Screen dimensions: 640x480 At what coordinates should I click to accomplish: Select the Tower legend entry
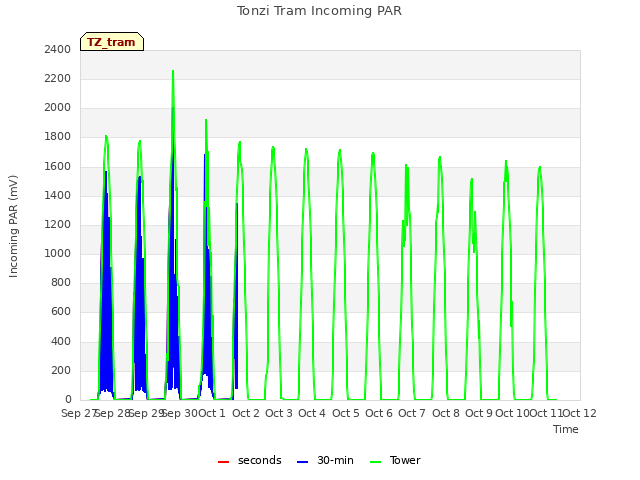pyautogui.click(x=395, y=460)
